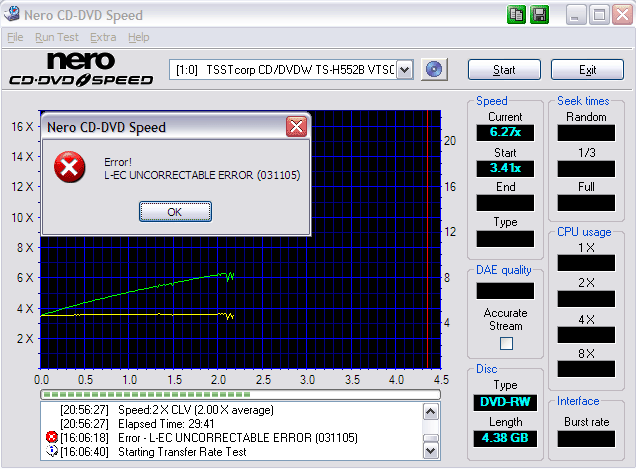Screen dimensions: 636x469
Task: Maximize the Nero CD-DVD Speed window
Action: pos(599,15)
